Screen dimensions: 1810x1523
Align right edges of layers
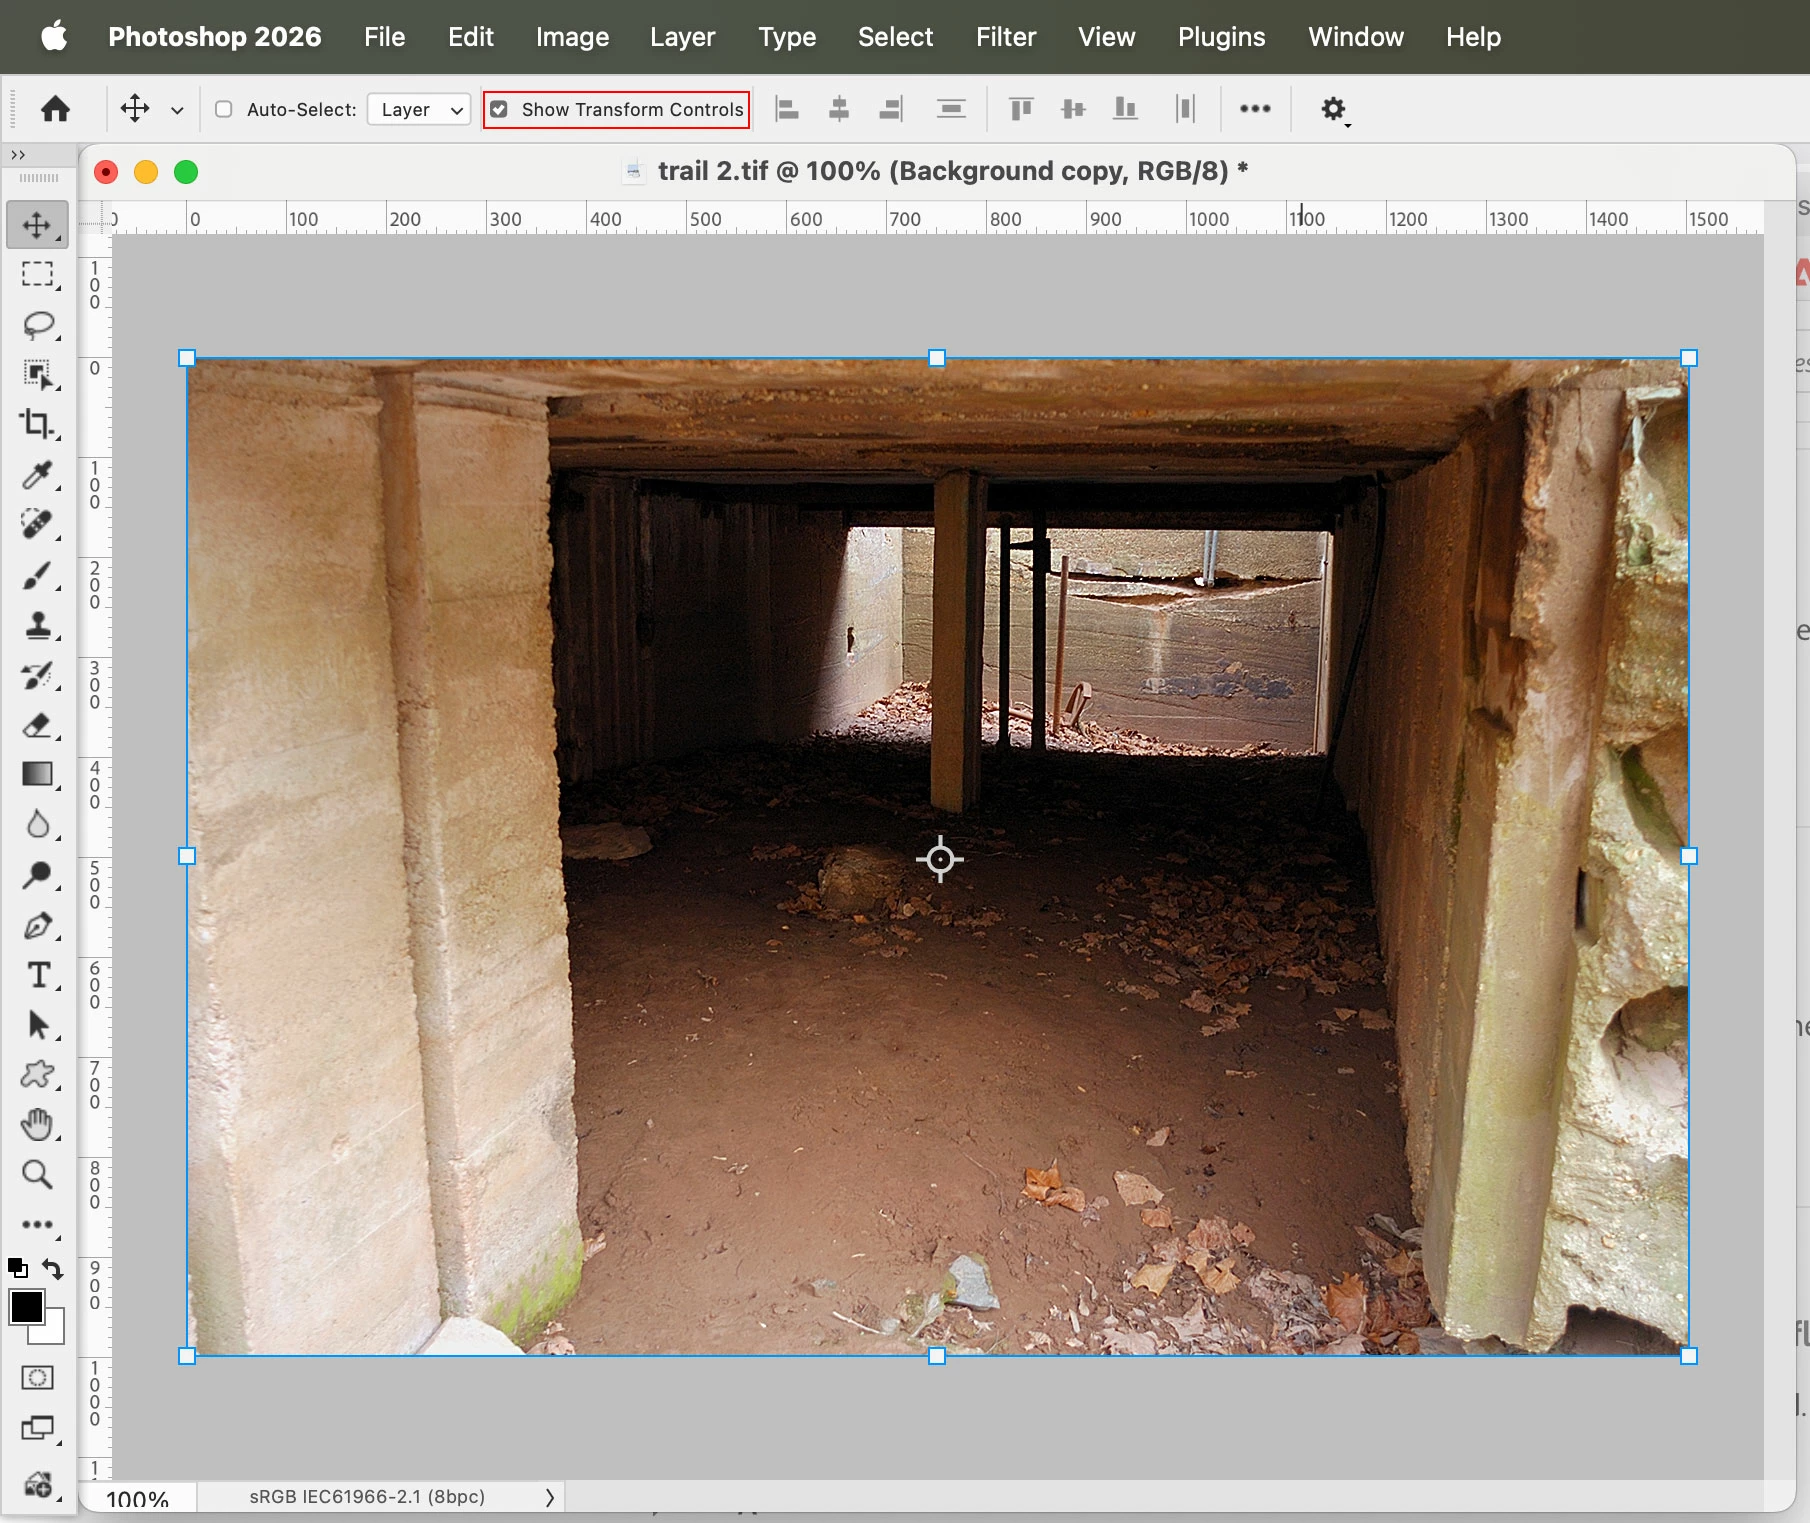click(890, 109)
